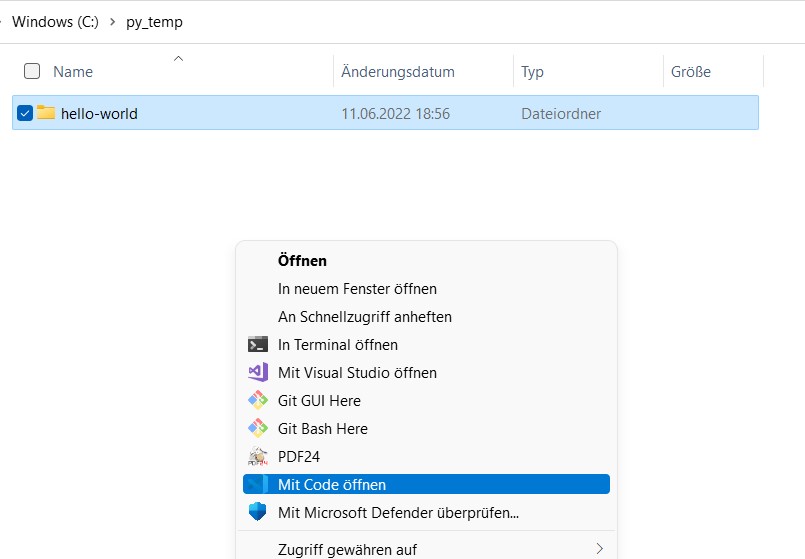Toggle the select-all checkbox beside Name

(32, 71)
